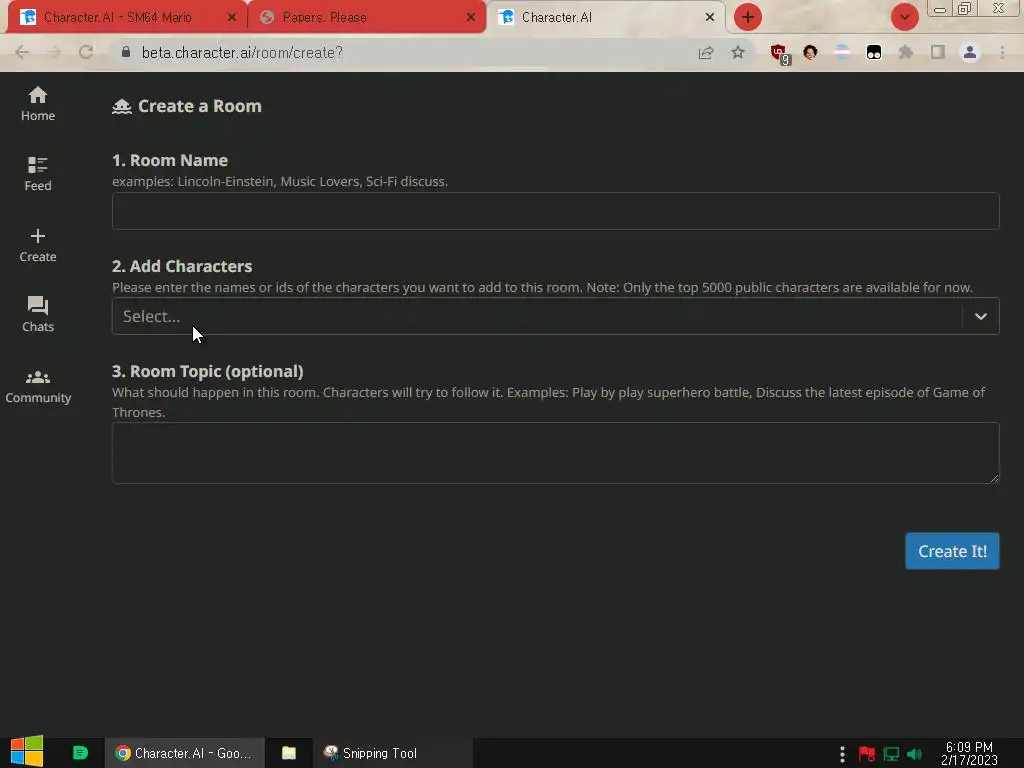This screenshot has width=1024, height=768.
Task: Switch to Character.AI - SM64 Mario tab
Action: 127,18
